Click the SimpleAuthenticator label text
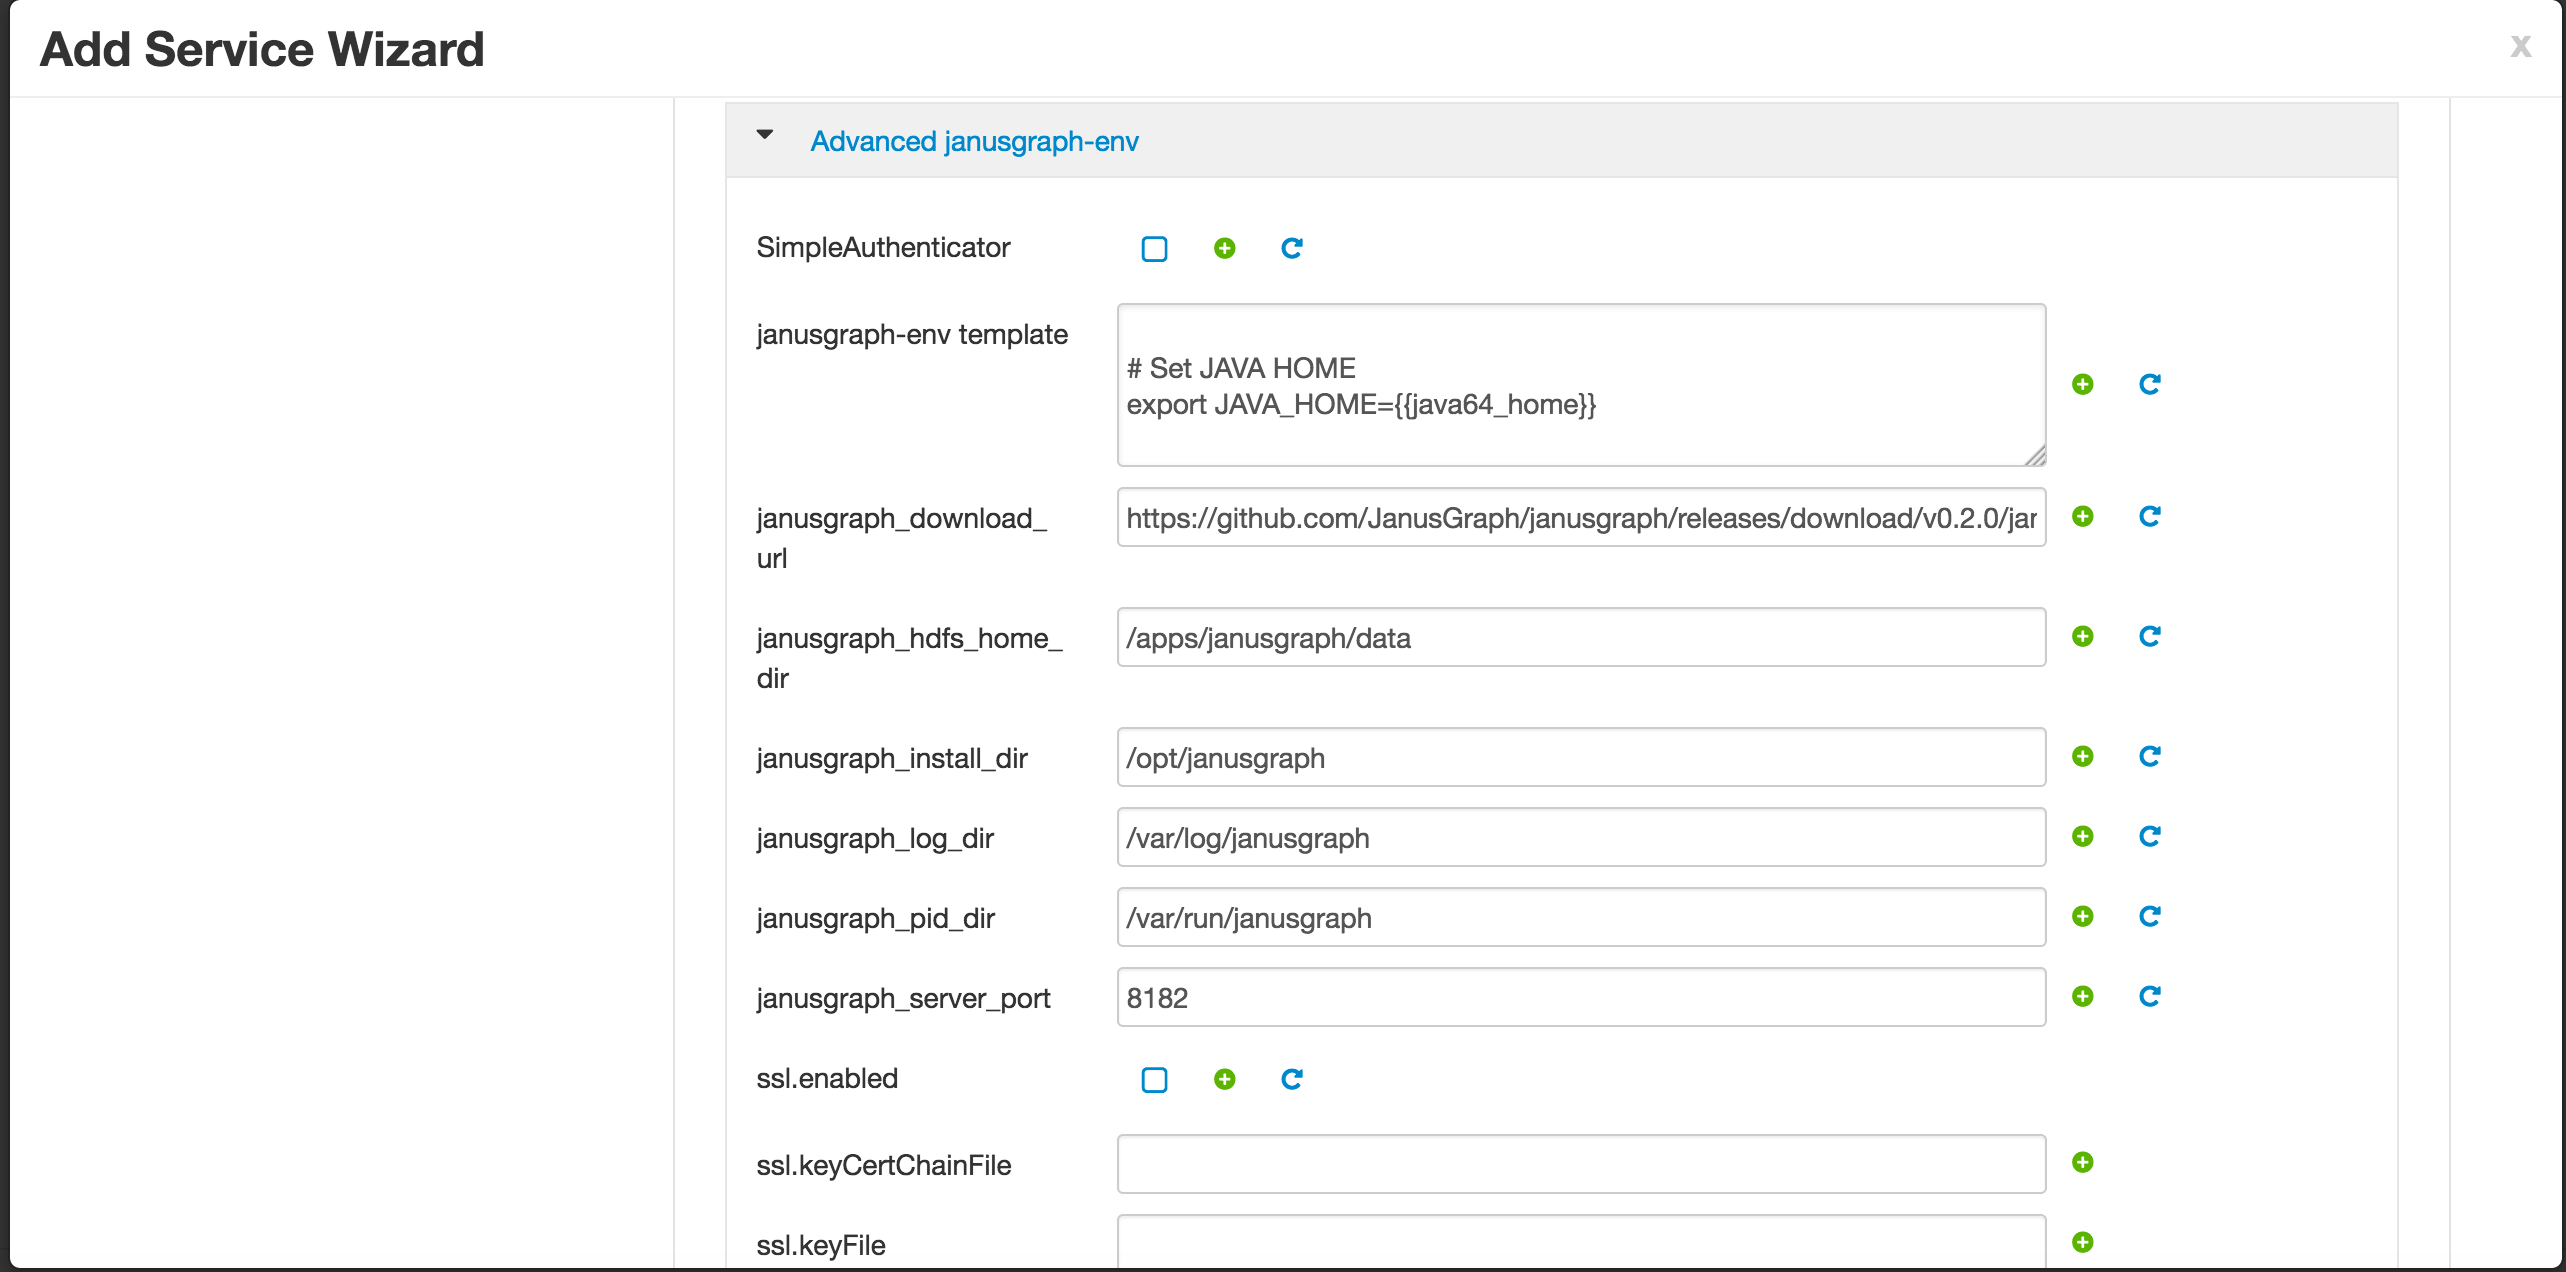 [883, 247]
